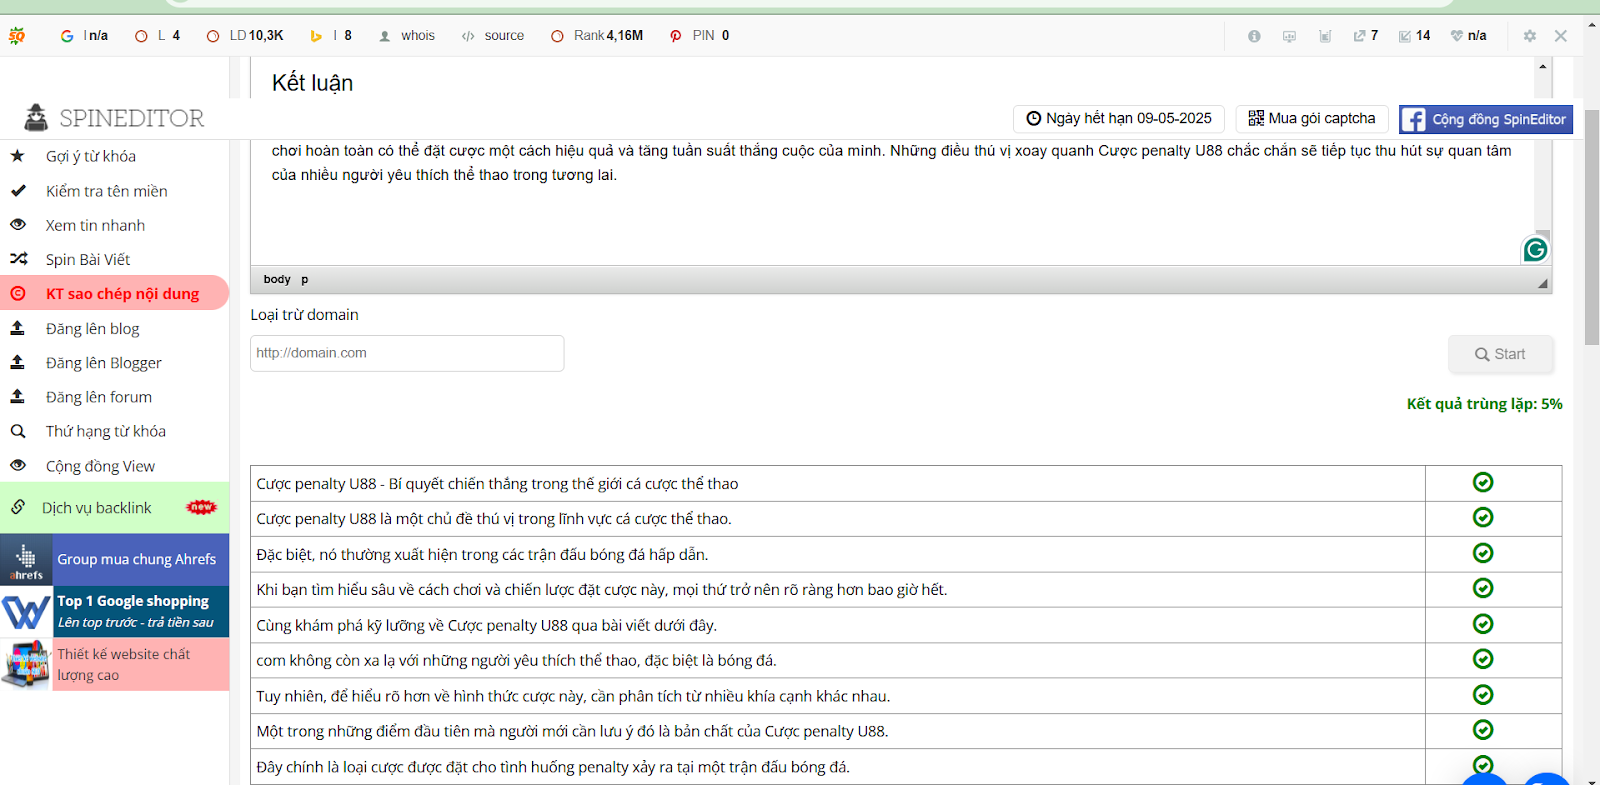Click the copyright icon beside KT sao chép
The width and height of the screenshot is (1600, 785).
tap(17, 293)
